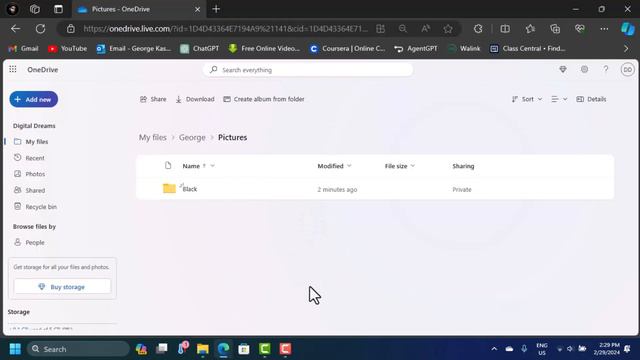Open browser essentials heart icon
Viewport: 640px width, 360px height.
coord(580,29)
